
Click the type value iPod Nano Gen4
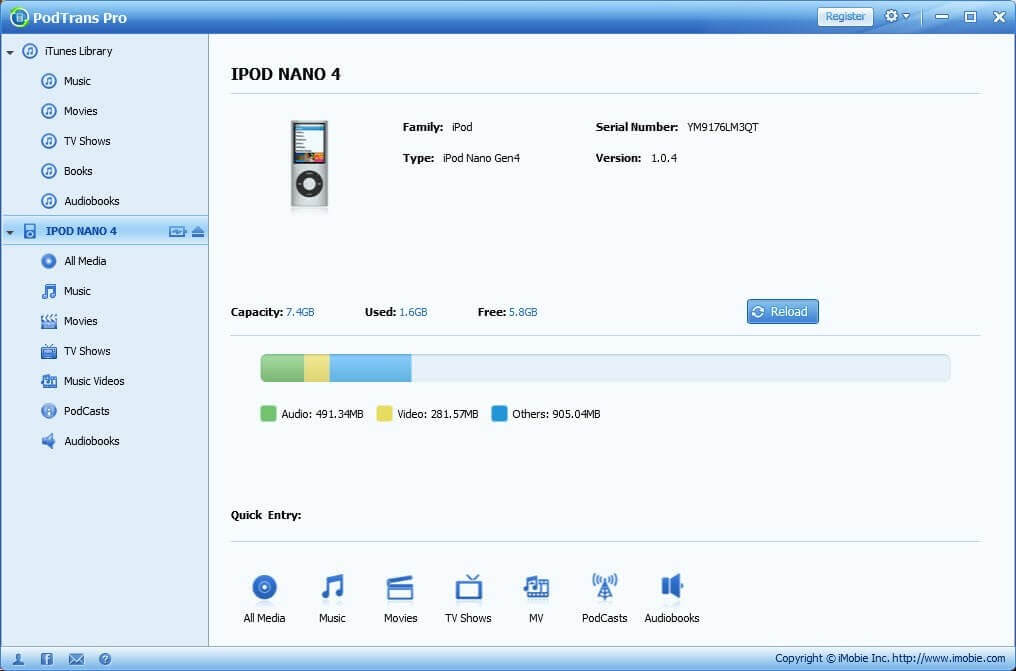481,158
